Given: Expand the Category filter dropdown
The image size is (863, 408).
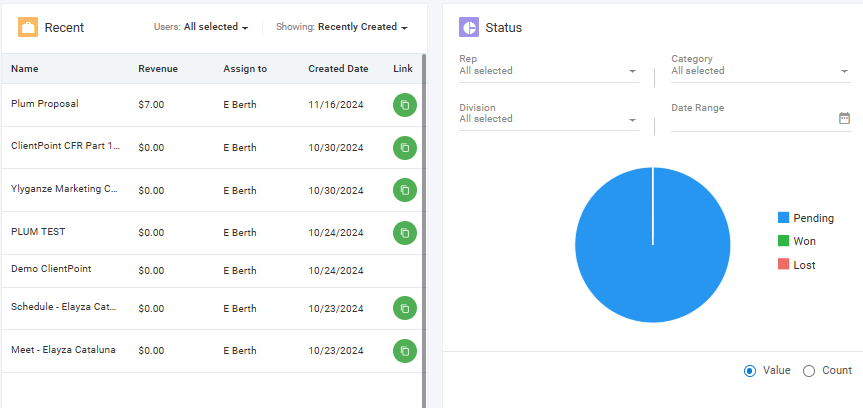Looking at the screenshot, I should click(x=761, y=68).
